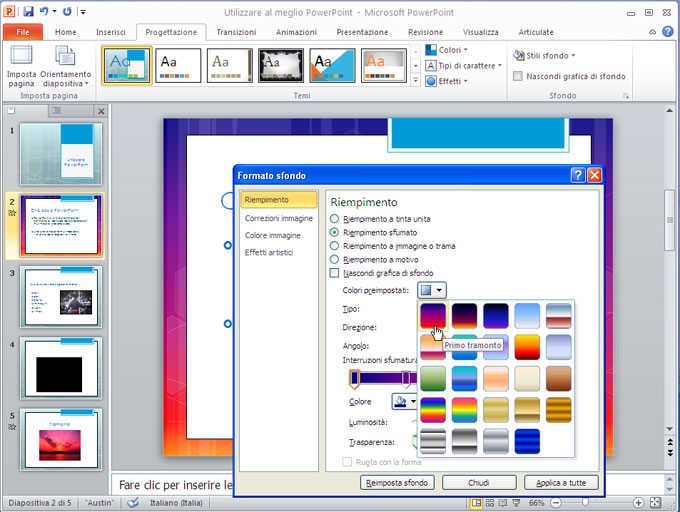Click the Undo arrow icon
This screenshot has height=512, width=680.
click(x=44, y=11)
